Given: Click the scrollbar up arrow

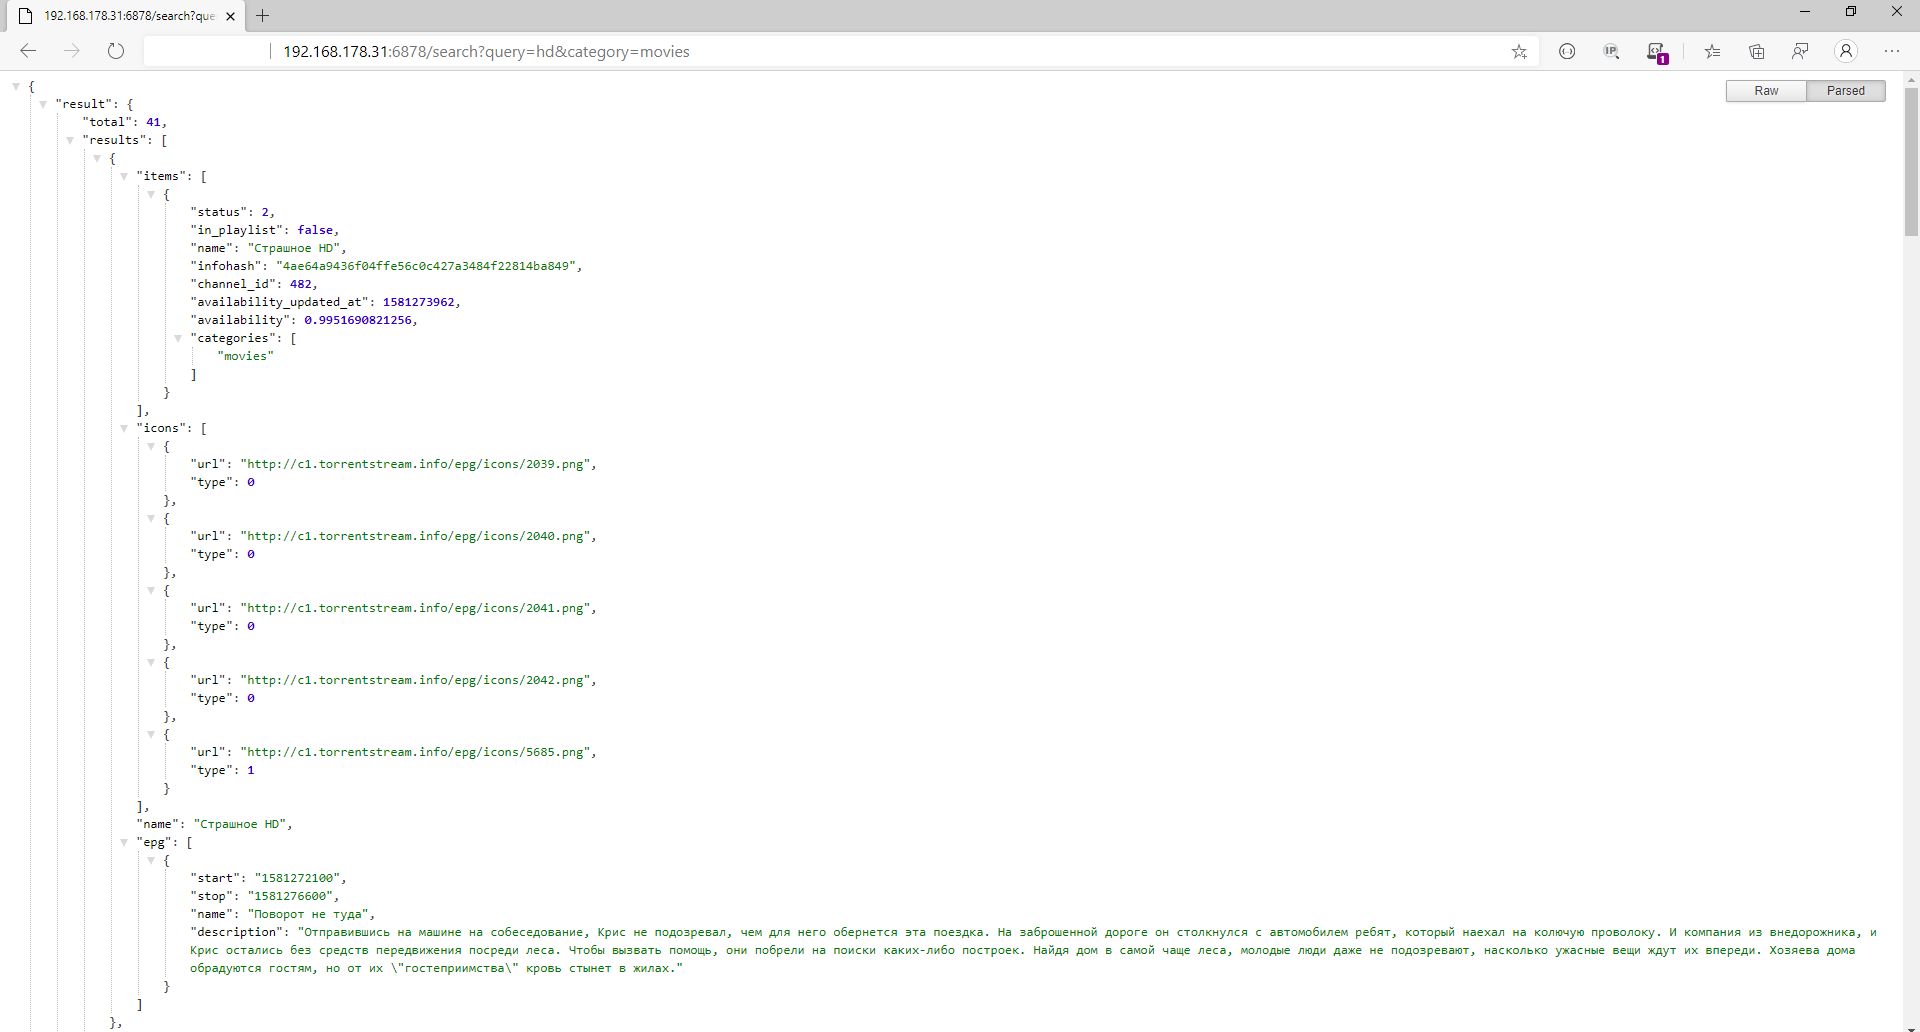Looking at the screenshot, I should (1911, 79).
